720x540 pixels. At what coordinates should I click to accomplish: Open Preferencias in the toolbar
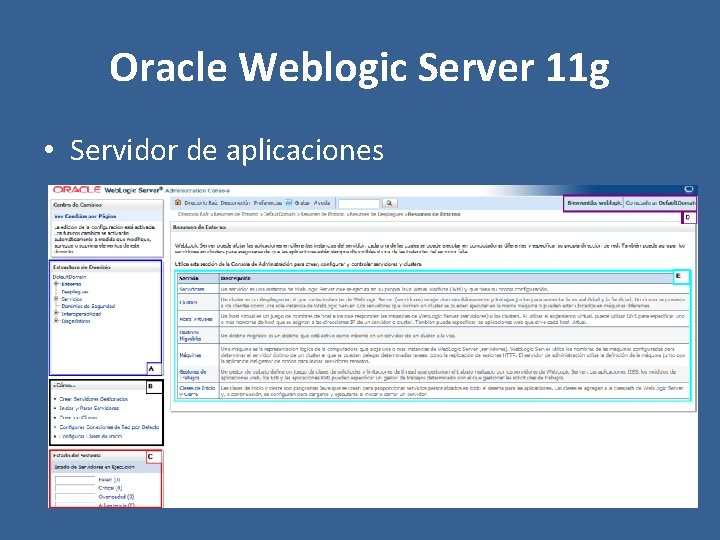point(267,203)
